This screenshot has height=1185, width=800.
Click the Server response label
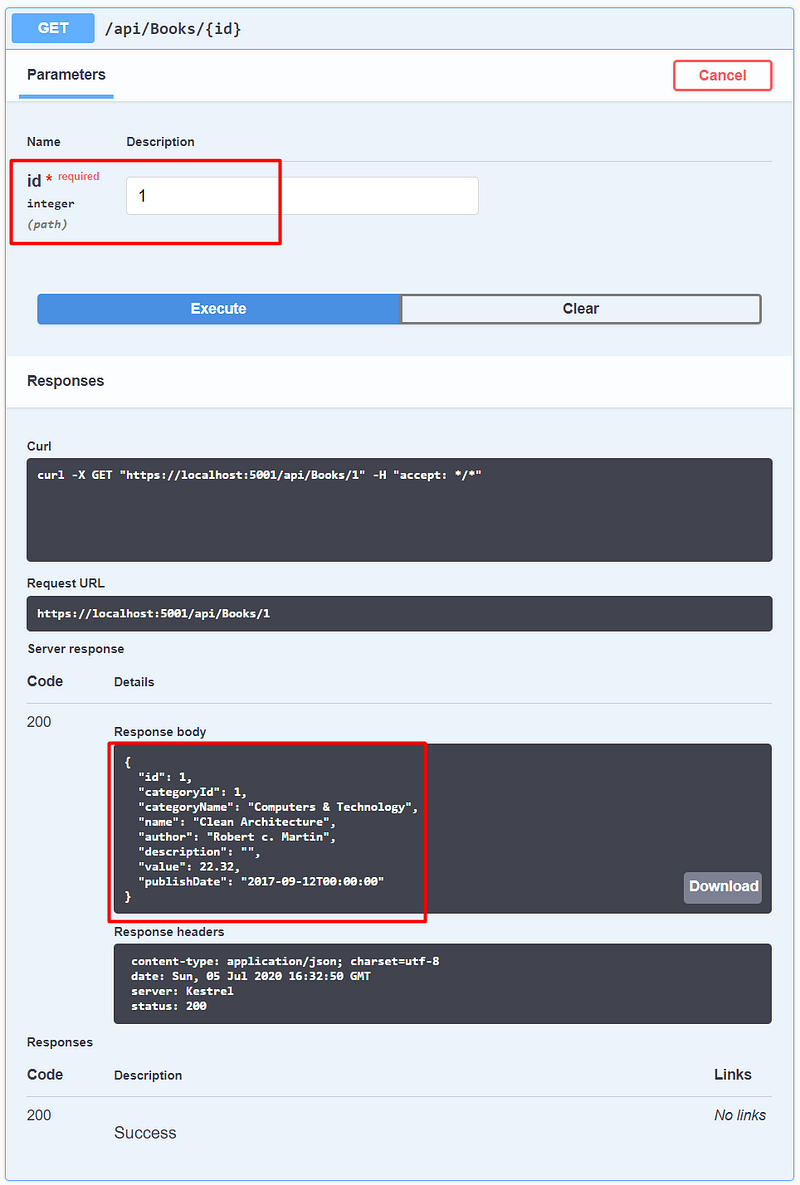click(76, 649)
